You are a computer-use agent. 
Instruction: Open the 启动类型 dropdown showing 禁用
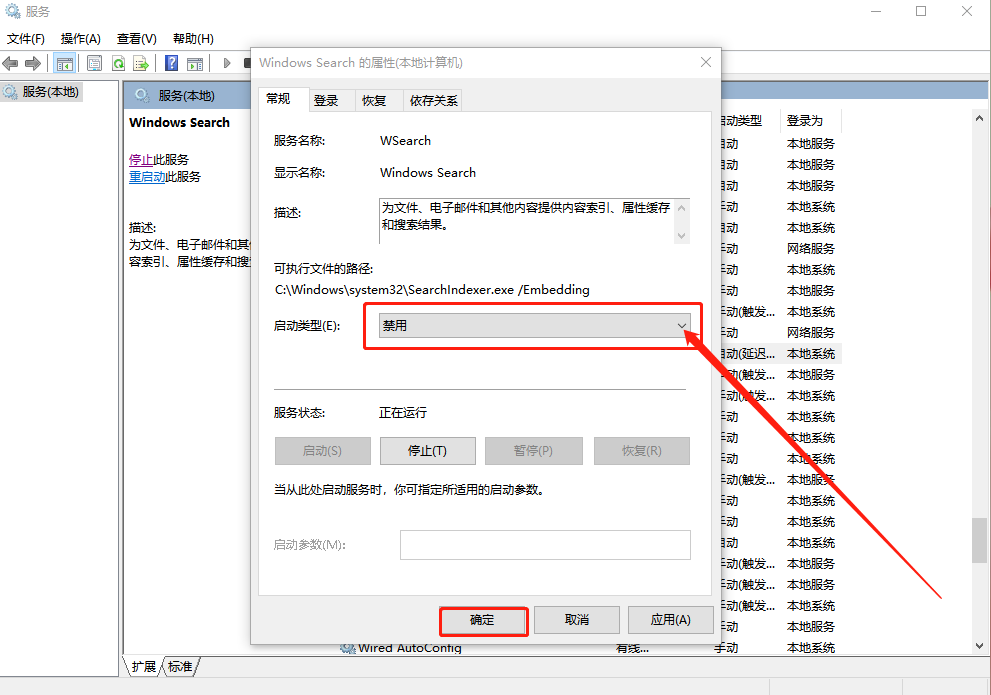pyautogui.click(x=681, y=326)
